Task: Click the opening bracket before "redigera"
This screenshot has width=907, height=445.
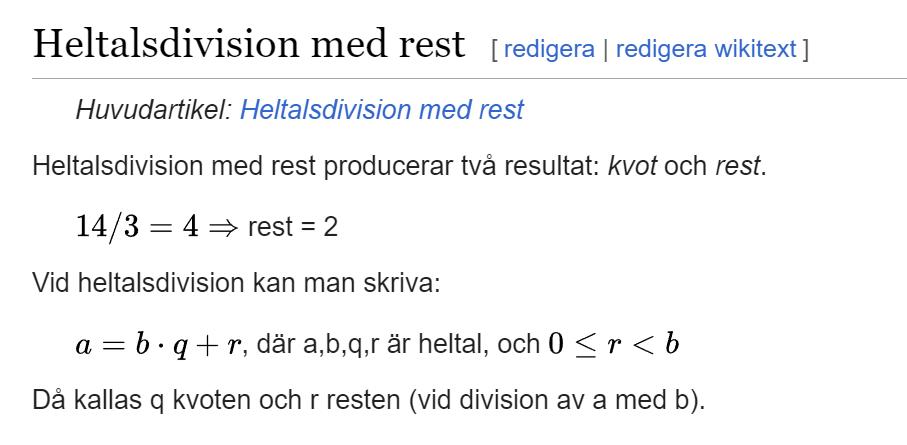Action: [495, 49]
